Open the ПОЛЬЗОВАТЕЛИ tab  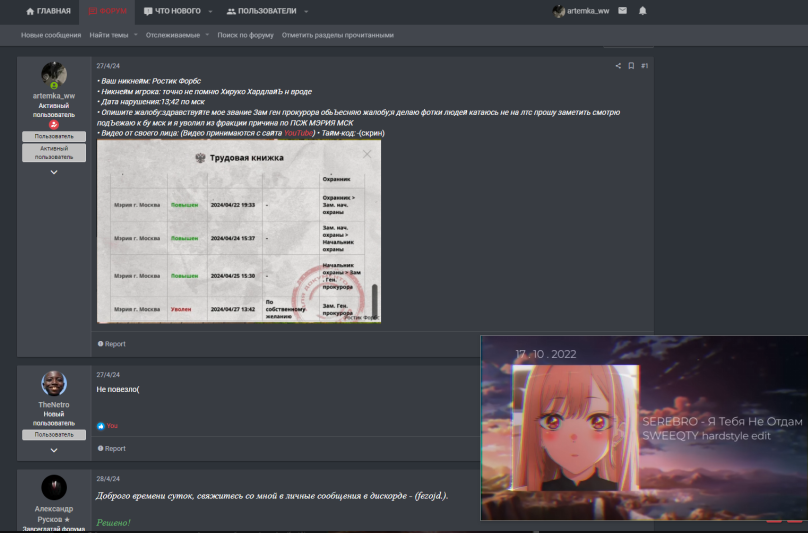(x=262, y=11)
